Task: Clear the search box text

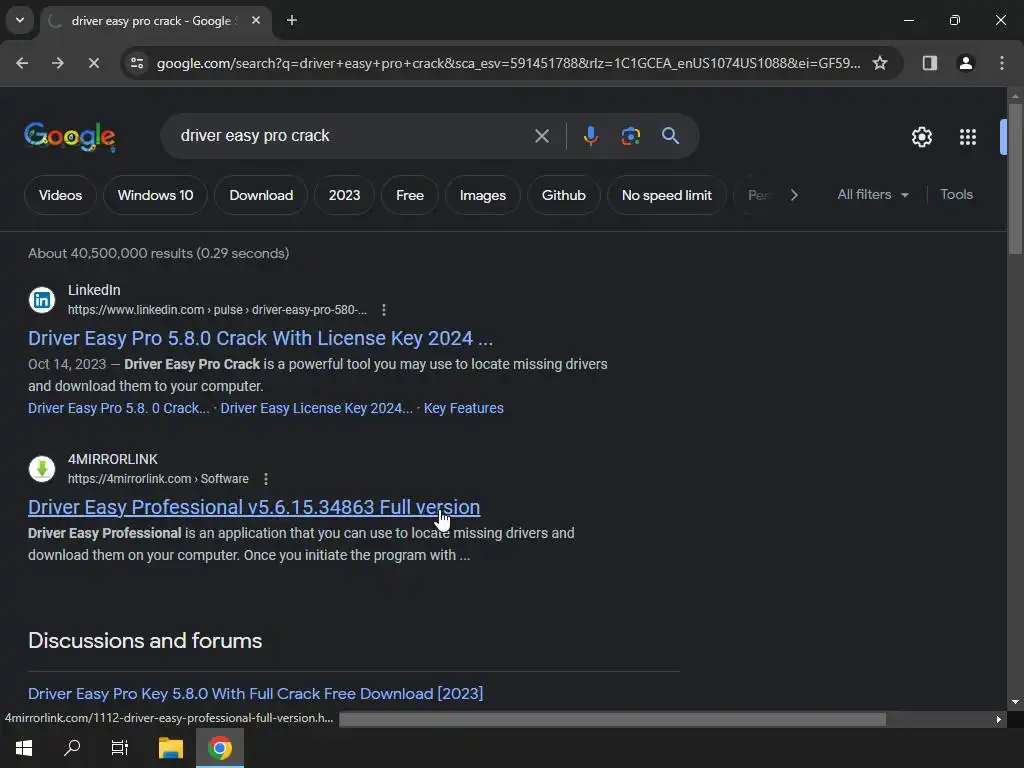Action: [x=541, y=136]
